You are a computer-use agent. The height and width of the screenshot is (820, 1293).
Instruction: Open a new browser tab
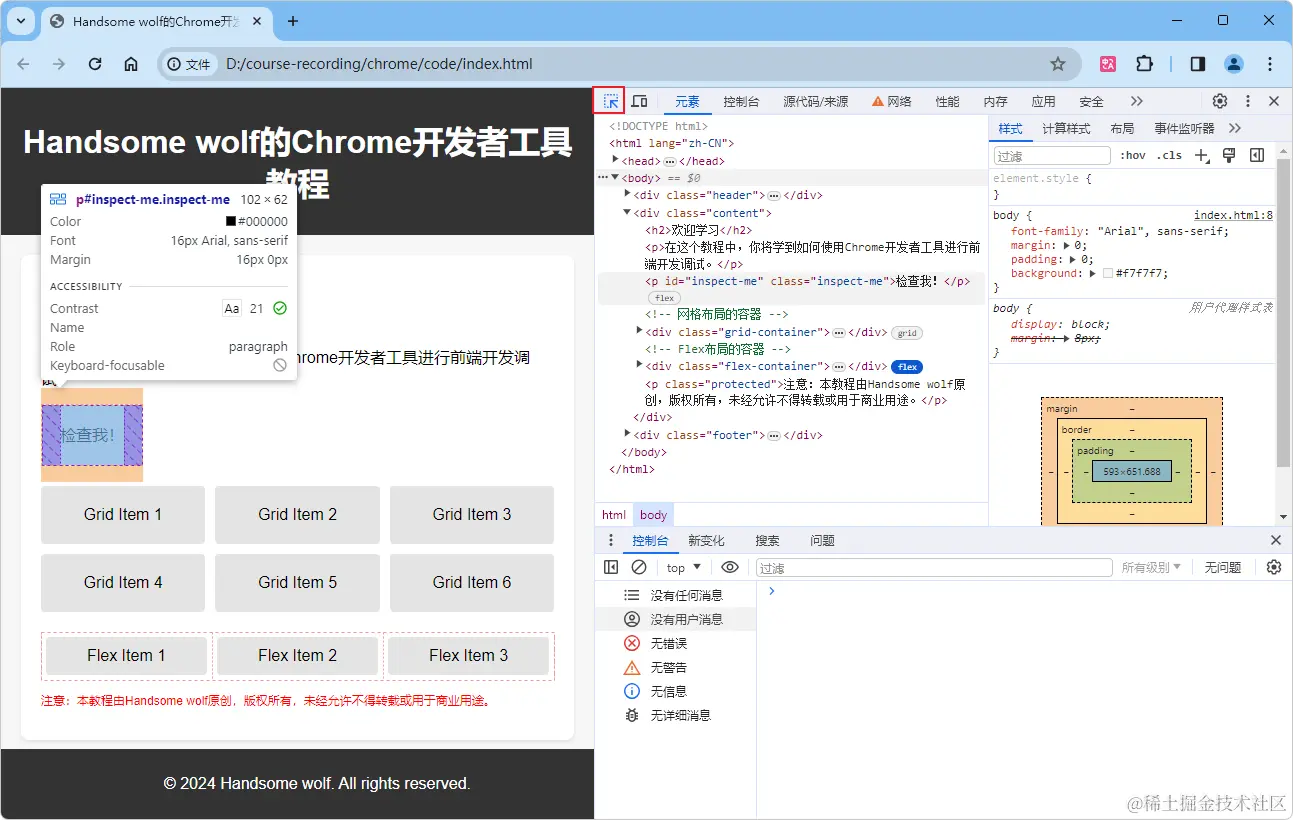(293, 21)
